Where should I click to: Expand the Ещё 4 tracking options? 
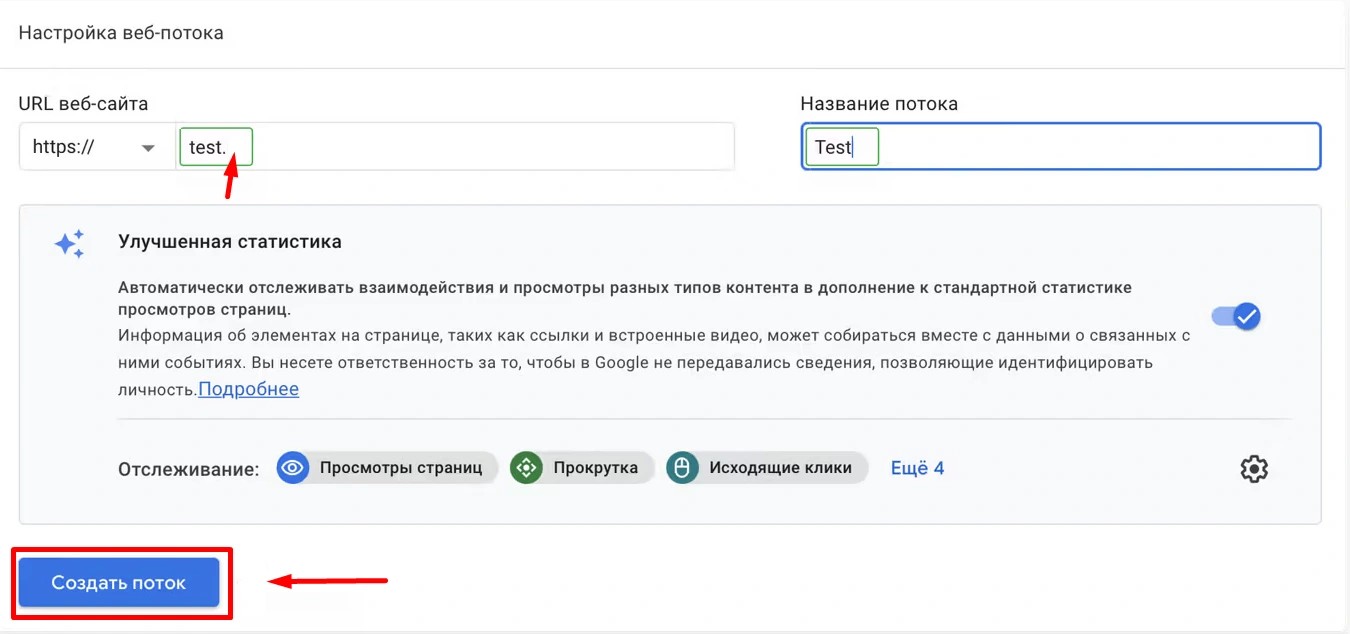[917, 468]
